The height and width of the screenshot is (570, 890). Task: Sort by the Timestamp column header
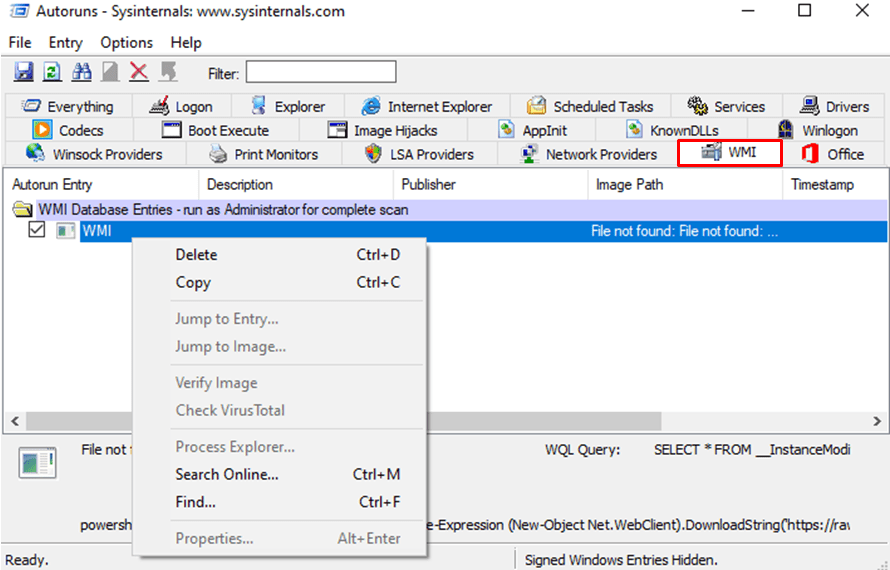[834, 185]
